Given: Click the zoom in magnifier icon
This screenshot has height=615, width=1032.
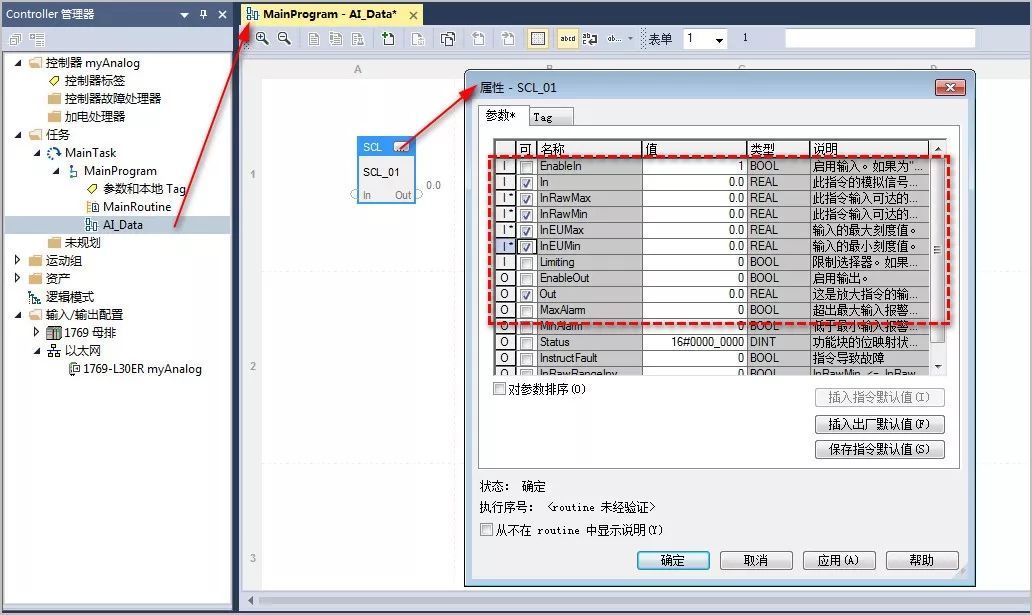Looking at the screenshot, I should 262,39.
